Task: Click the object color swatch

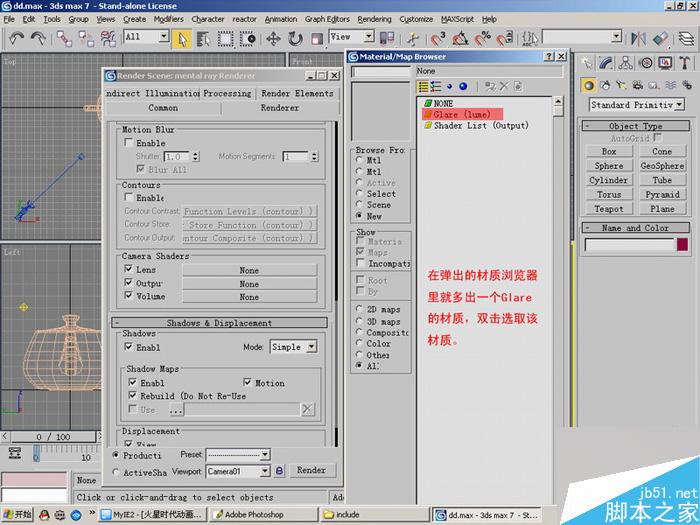Action: [x=682, y=244]
